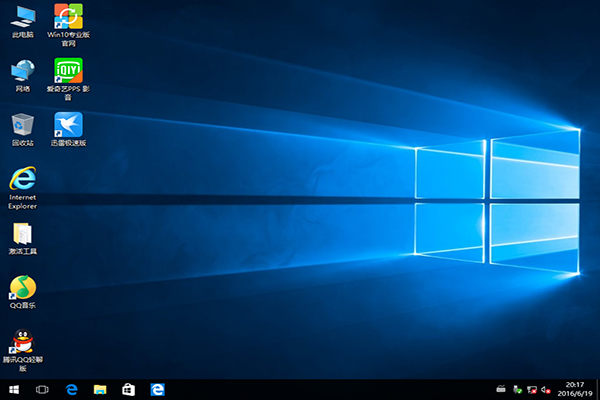
Task: Open the clock showing 20:17
Action: [577, 389]
